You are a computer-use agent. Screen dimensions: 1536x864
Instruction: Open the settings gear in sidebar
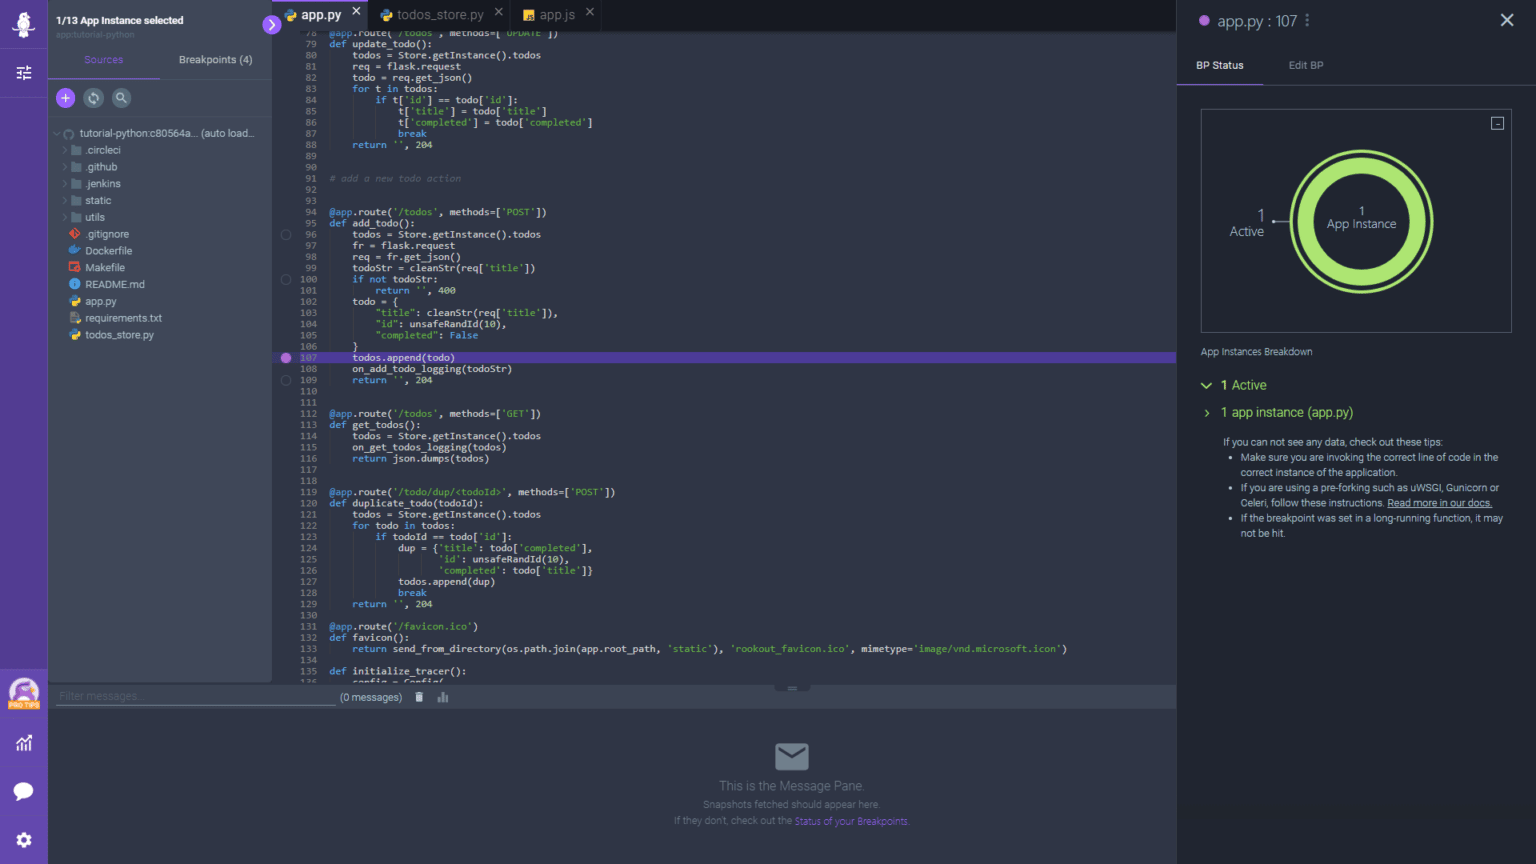[x=24, y=840]
